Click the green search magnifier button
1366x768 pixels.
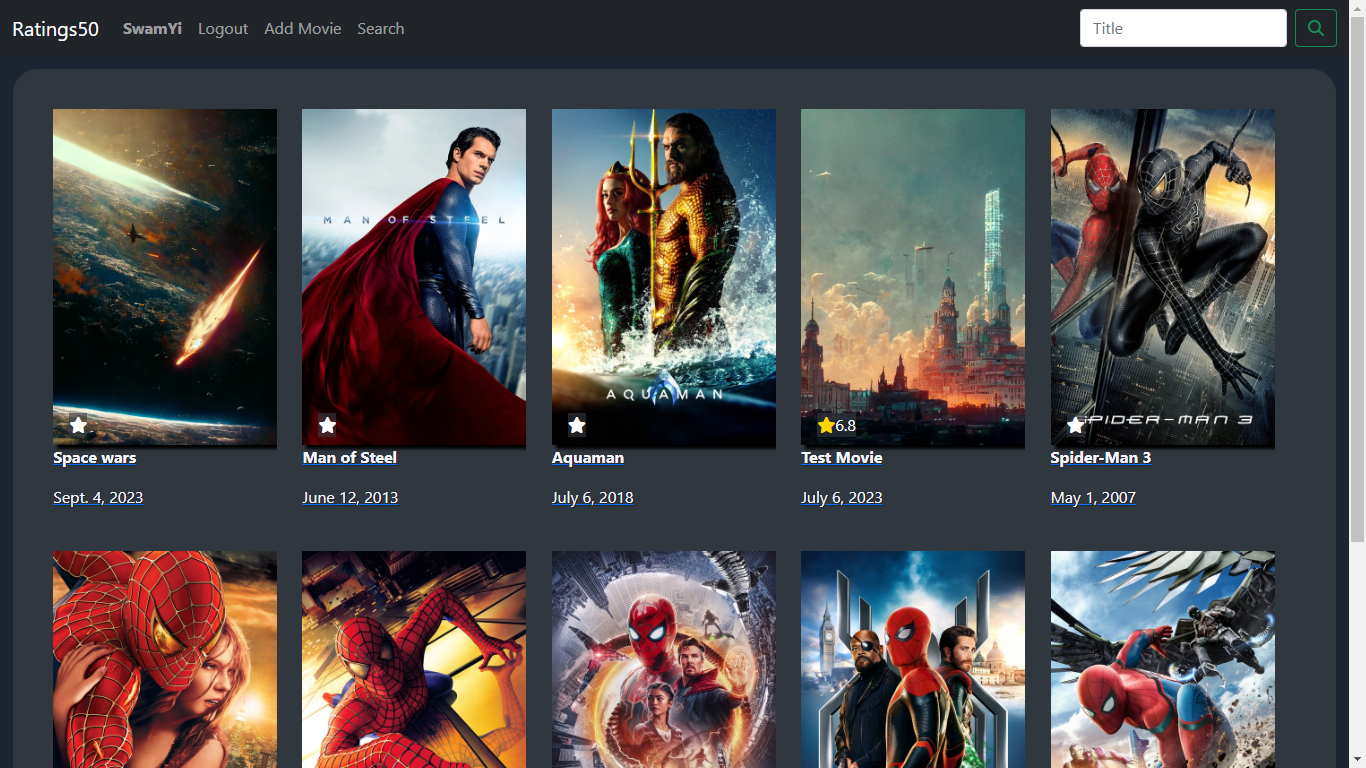click(x=1316, y=28)
